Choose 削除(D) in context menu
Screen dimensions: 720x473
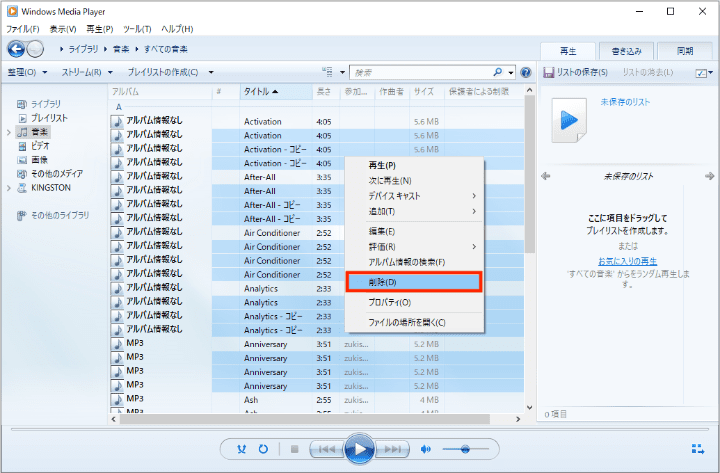[414, 282]
